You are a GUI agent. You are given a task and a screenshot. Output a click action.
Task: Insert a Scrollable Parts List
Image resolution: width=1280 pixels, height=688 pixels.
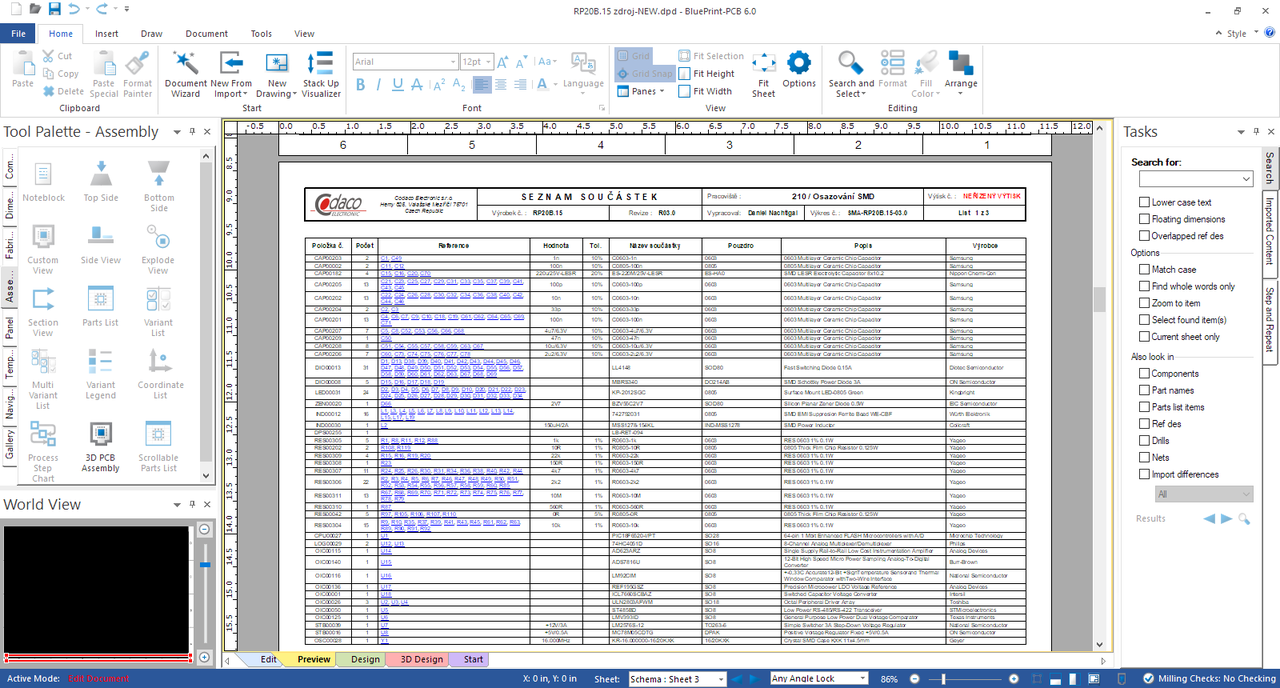[x=158, y=446]
